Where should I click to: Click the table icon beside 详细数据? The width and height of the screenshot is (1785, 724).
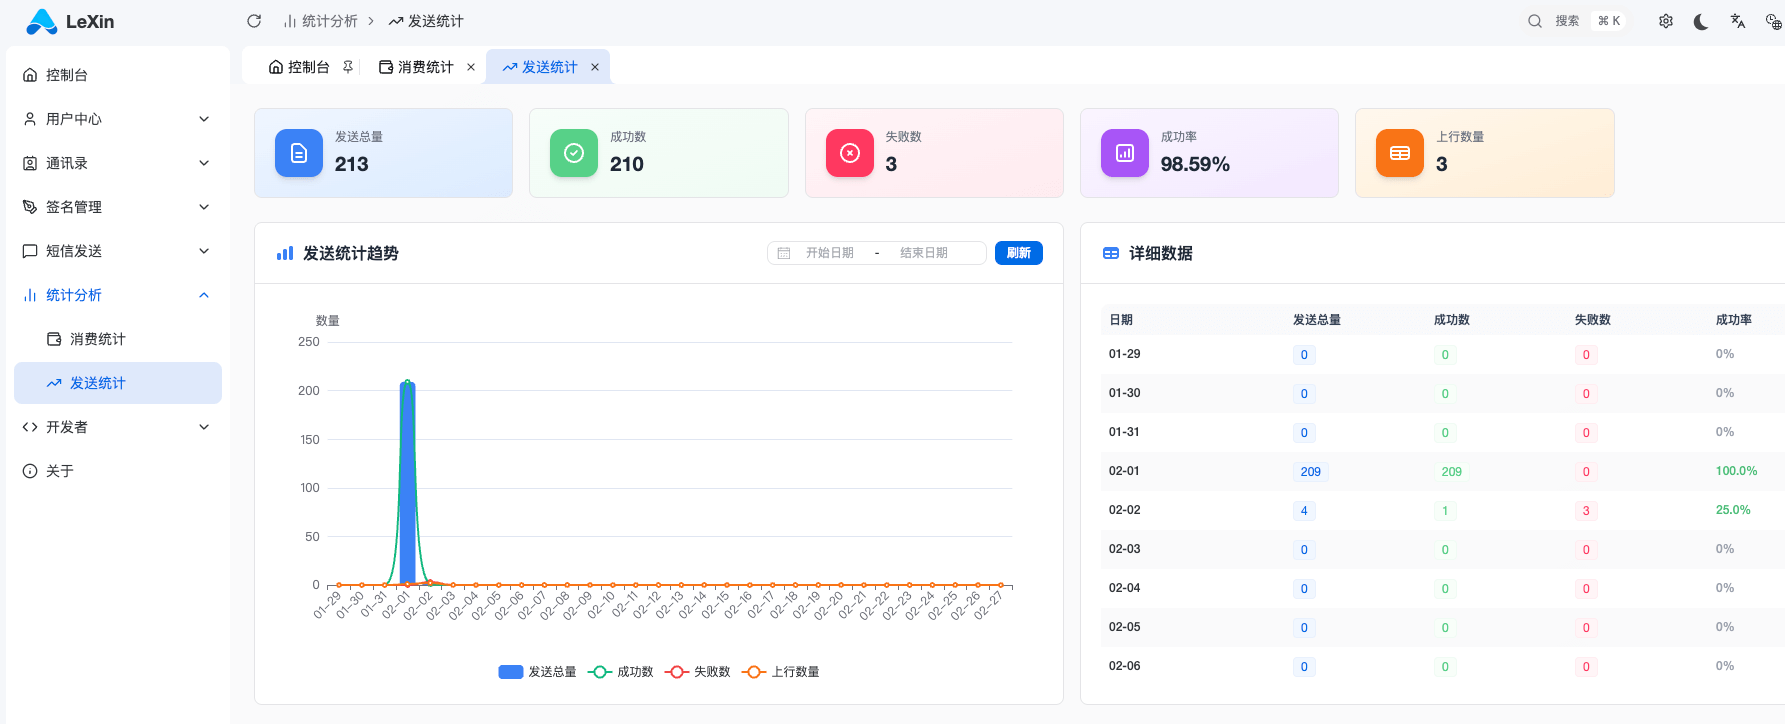tap(1111, 254)
